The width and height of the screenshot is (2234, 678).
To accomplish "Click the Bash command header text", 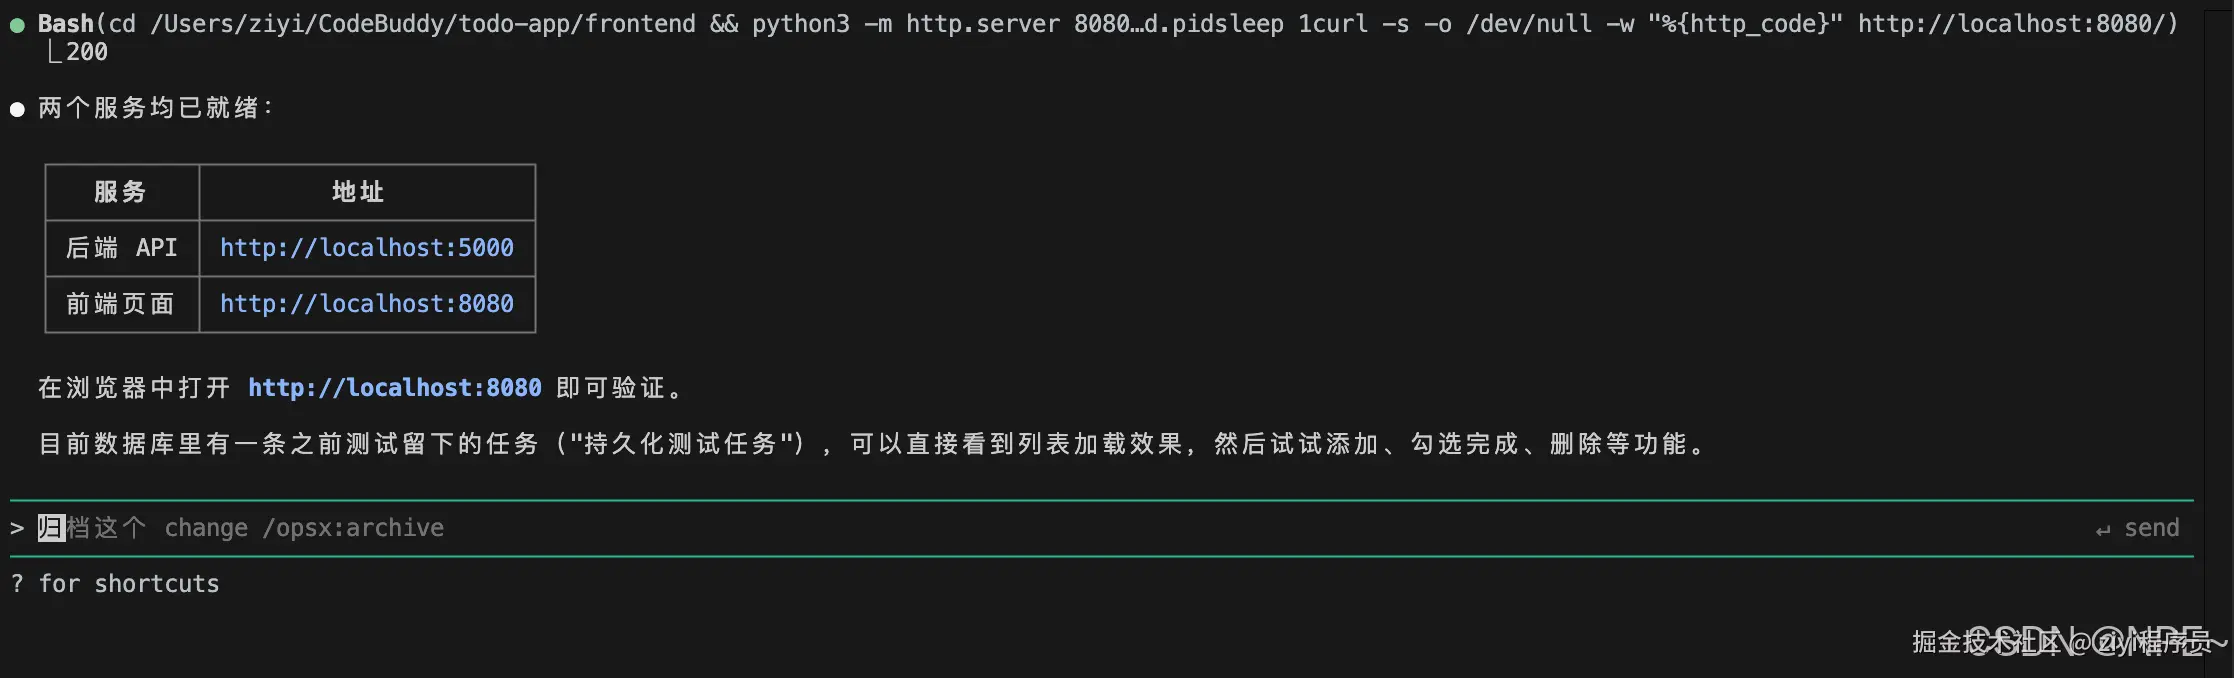I will point(1108,24).
